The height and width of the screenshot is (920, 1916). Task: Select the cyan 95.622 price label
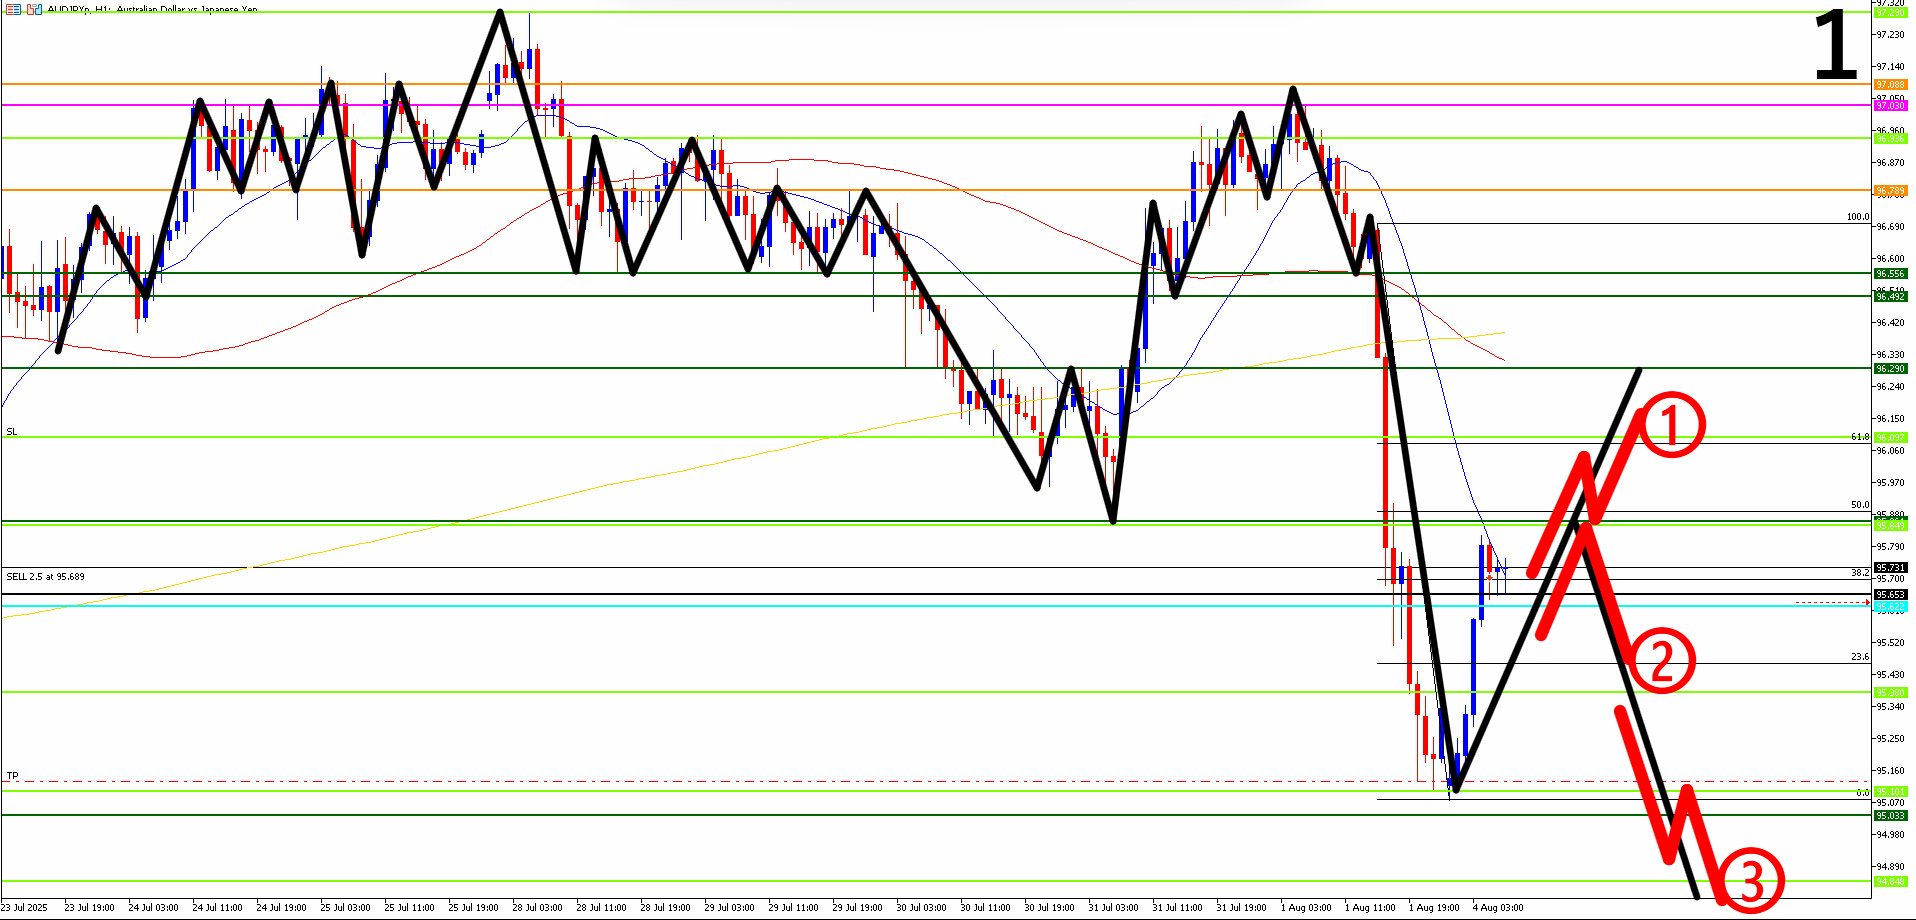click(1889, 607)
